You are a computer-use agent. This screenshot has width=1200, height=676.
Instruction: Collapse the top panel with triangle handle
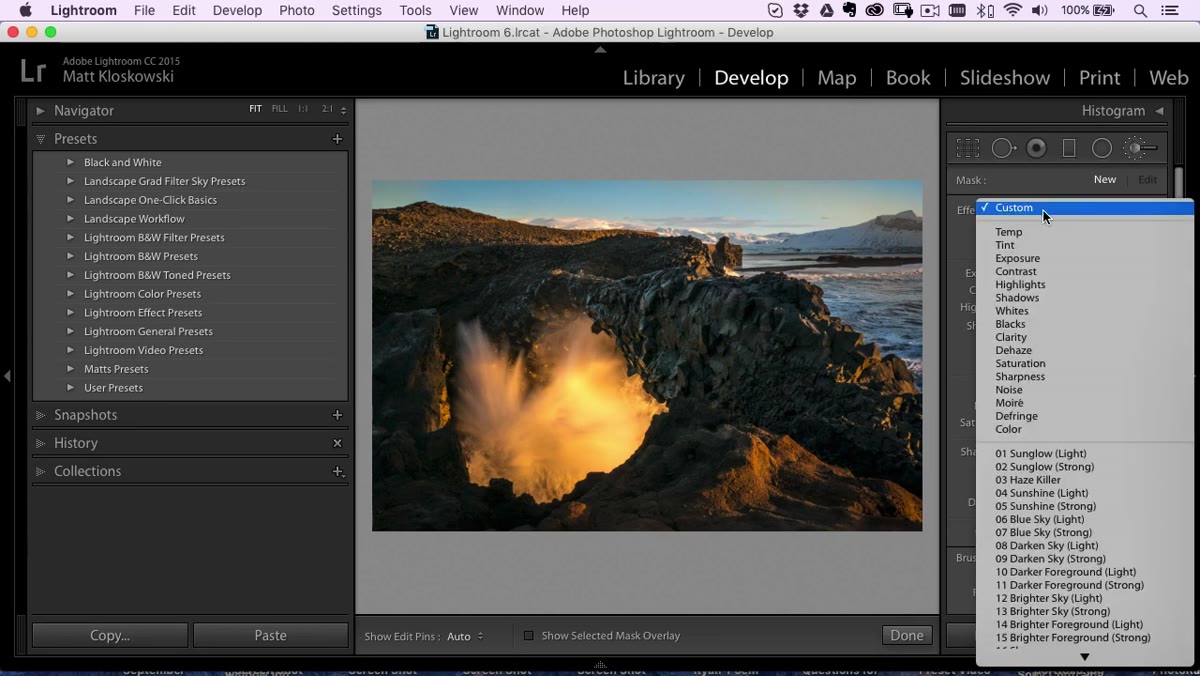pyautogui.click(x=600, y=49)
